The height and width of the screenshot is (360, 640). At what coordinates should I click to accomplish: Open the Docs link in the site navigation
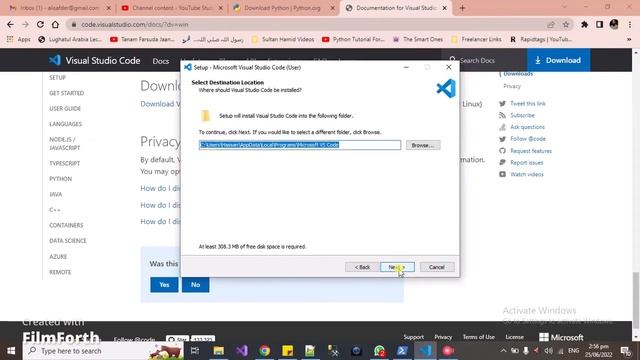(x=160, y=61)
